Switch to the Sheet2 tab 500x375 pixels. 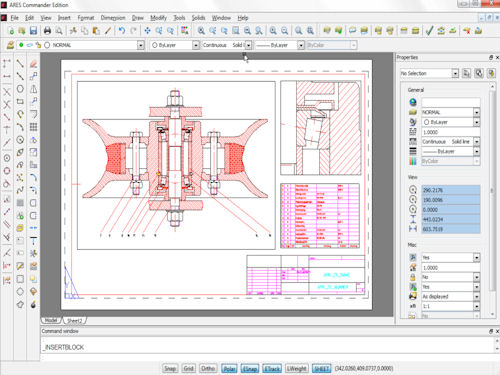click(x=74, y=320)
